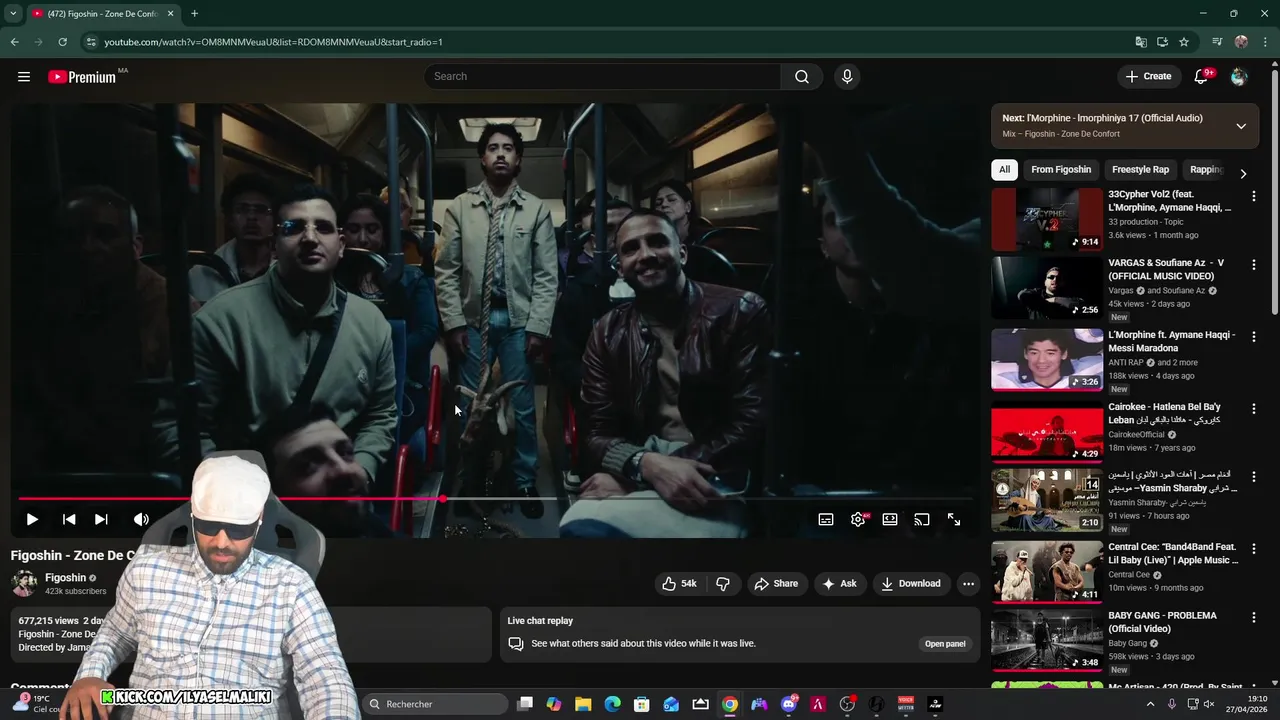This screenshot has height=720, width=1280.
Task: Open the notifications bell
Action: tap(1202, 77)
